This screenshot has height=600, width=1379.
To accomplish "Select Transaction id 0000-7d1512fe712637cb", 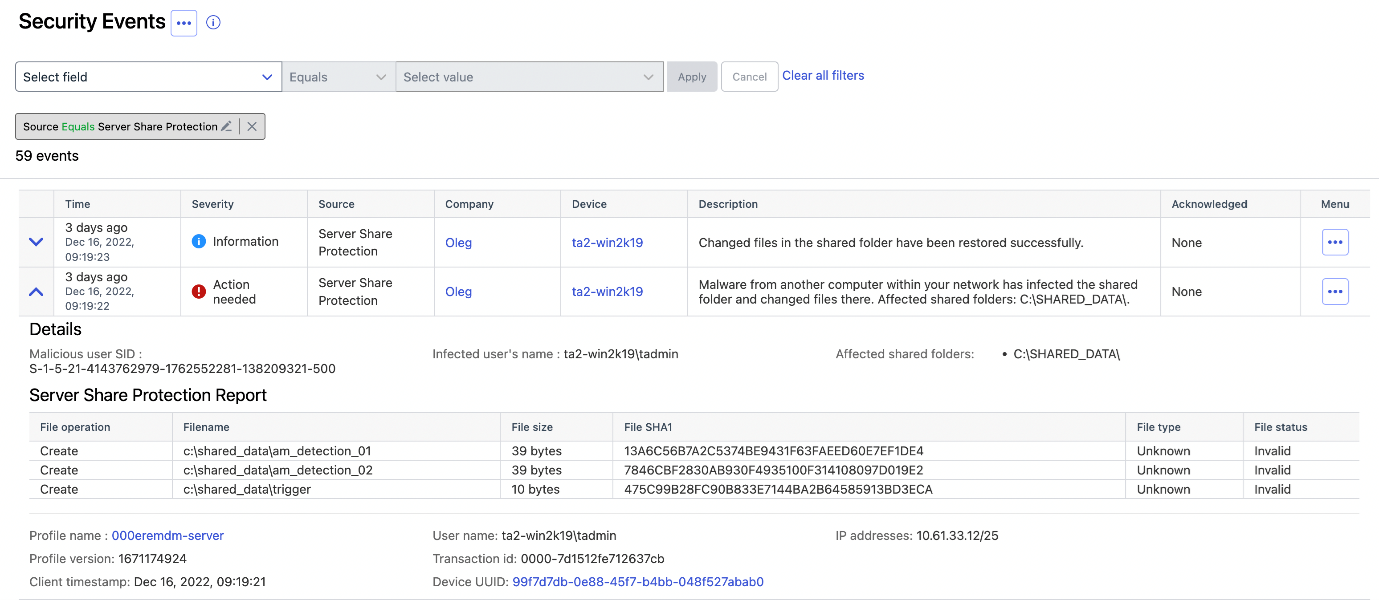I will (x=590, y=558).
